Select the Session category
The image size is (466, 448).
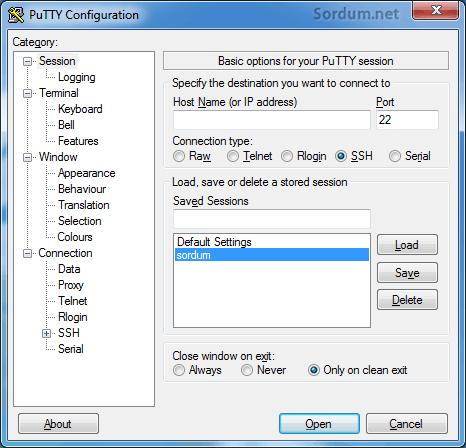click(x=57, y=61)
